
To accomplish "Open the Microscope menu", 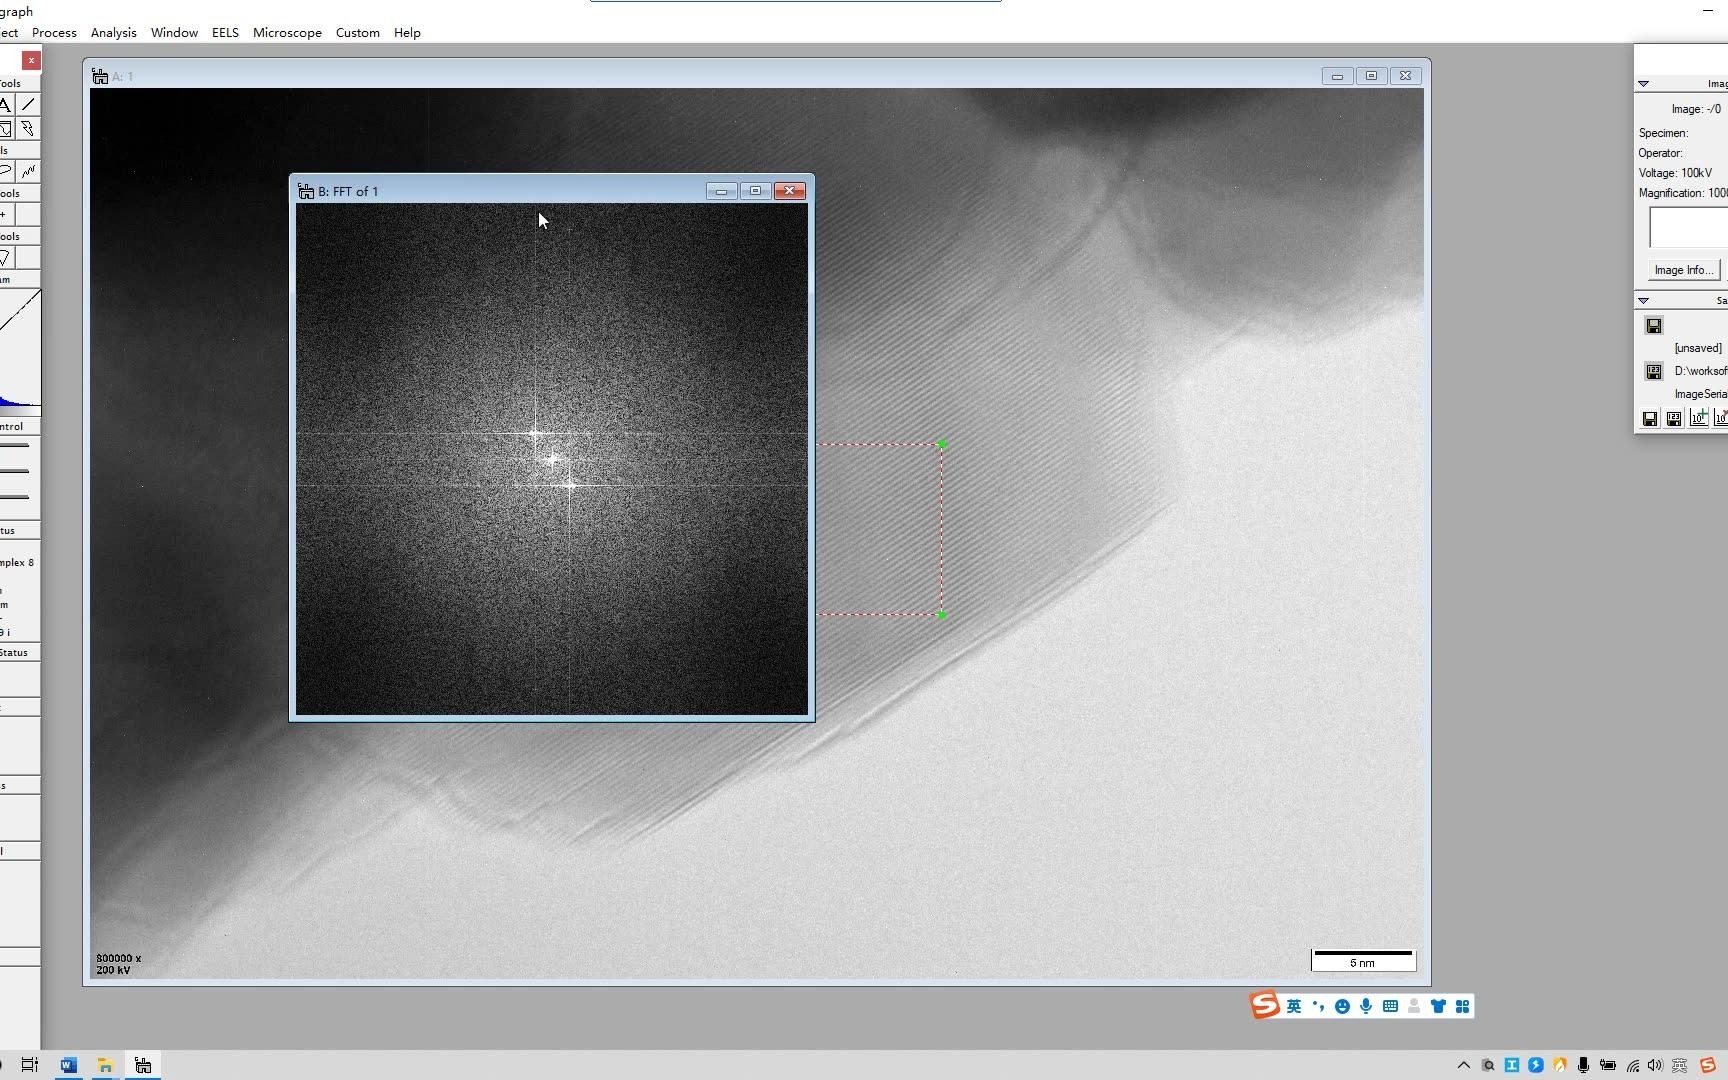I will coord(287,32).
